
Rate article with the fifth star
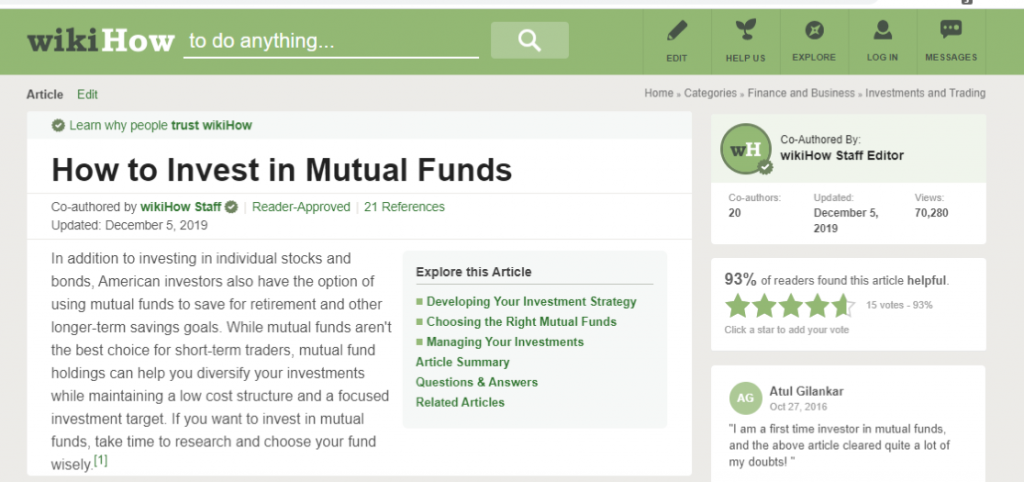tap(843, 306)
